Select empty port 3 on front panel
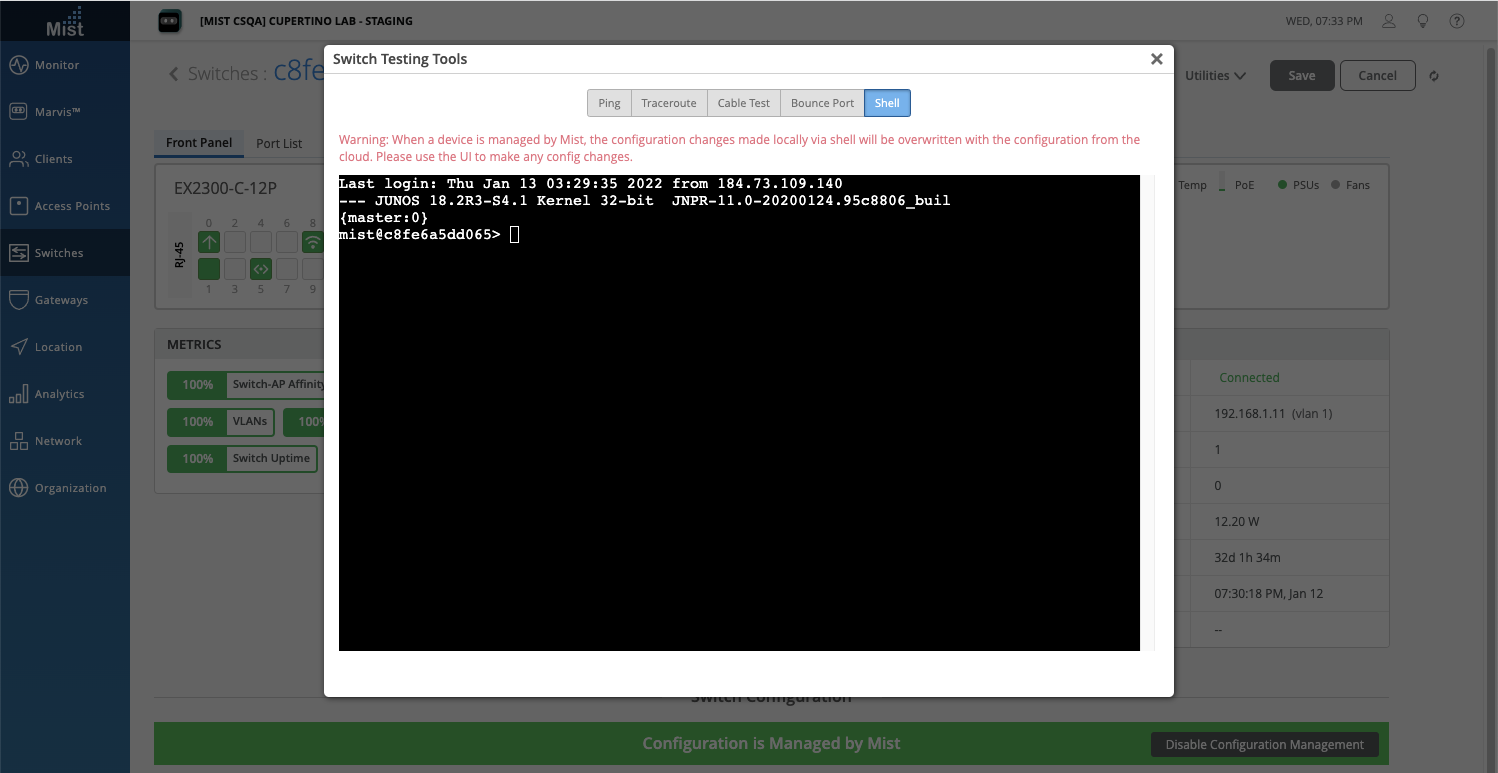 point(235,268)
